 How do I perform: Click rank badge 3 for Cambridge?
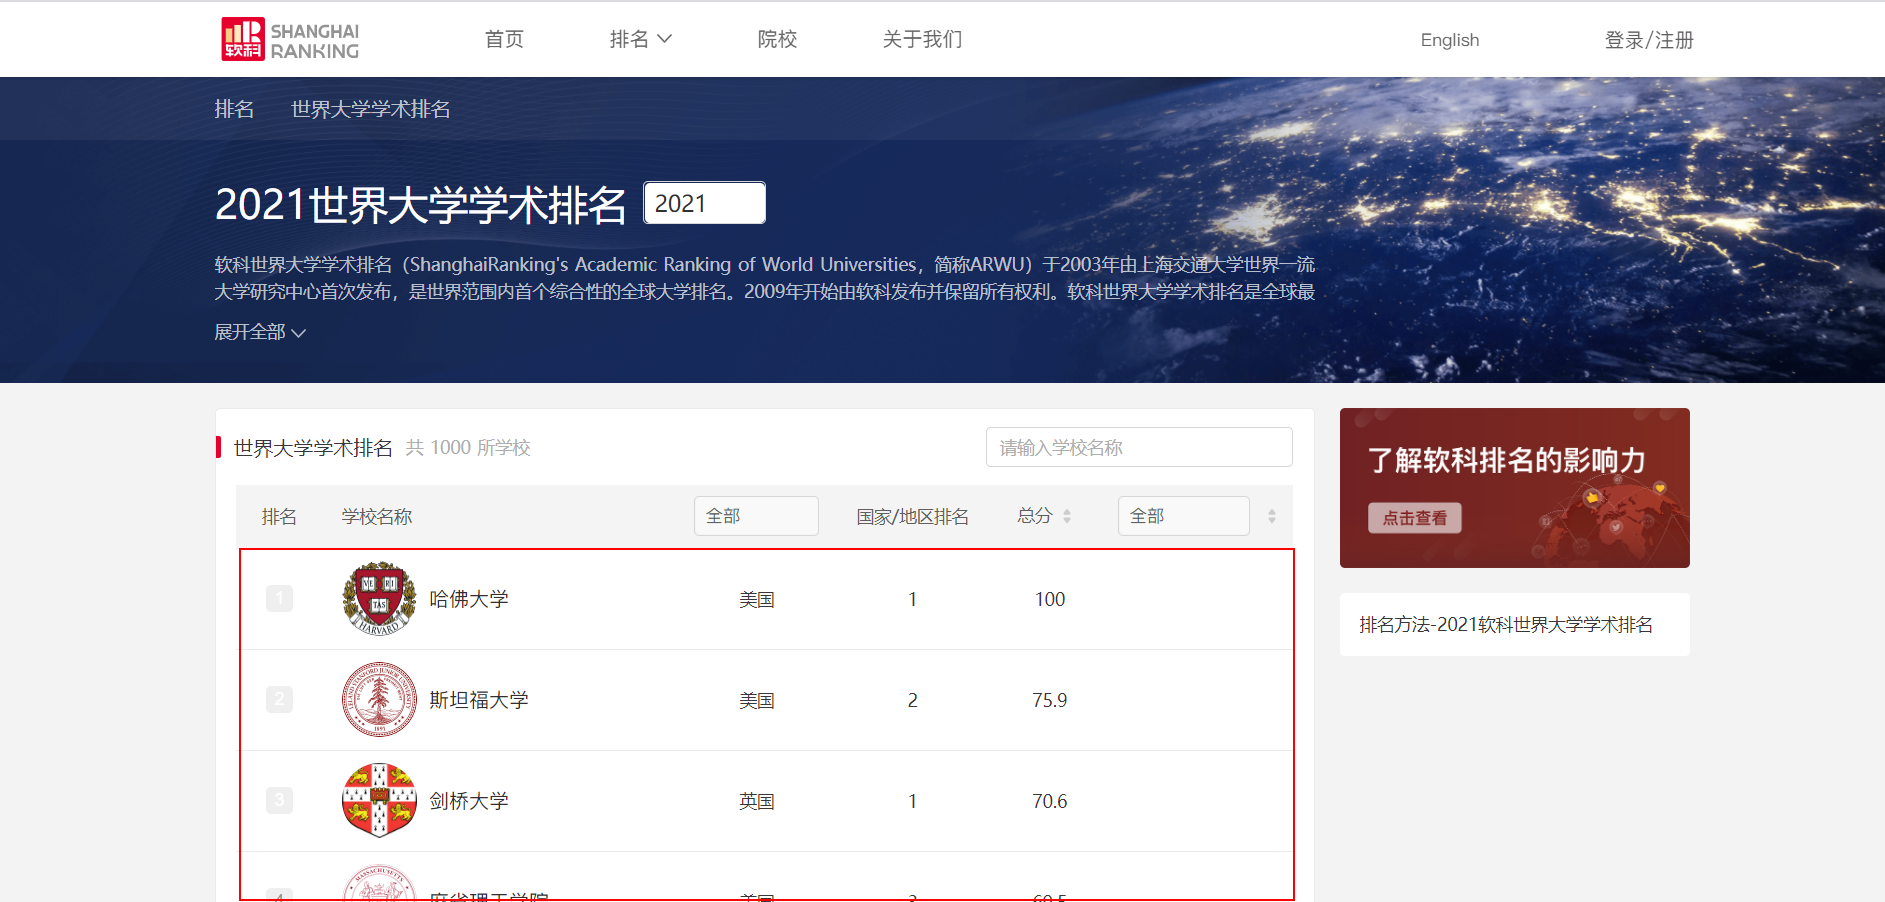tap(279, 800)
